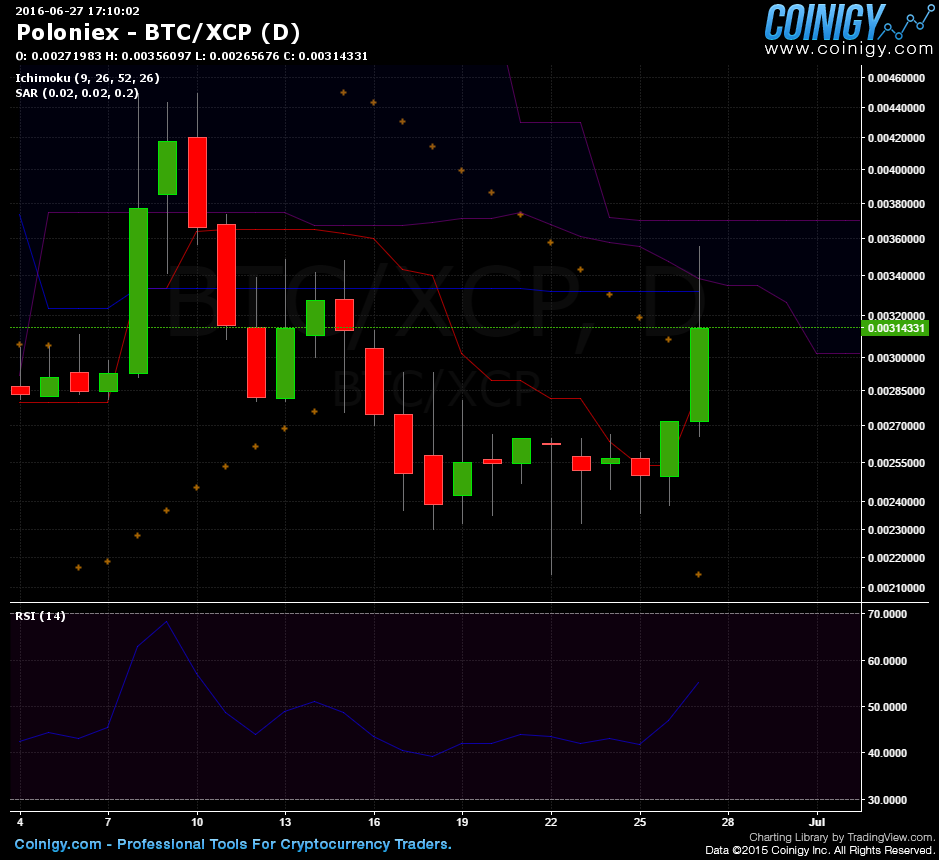
Task: Click the current price tag 0.00314331
Action: [x=896, y=328]
